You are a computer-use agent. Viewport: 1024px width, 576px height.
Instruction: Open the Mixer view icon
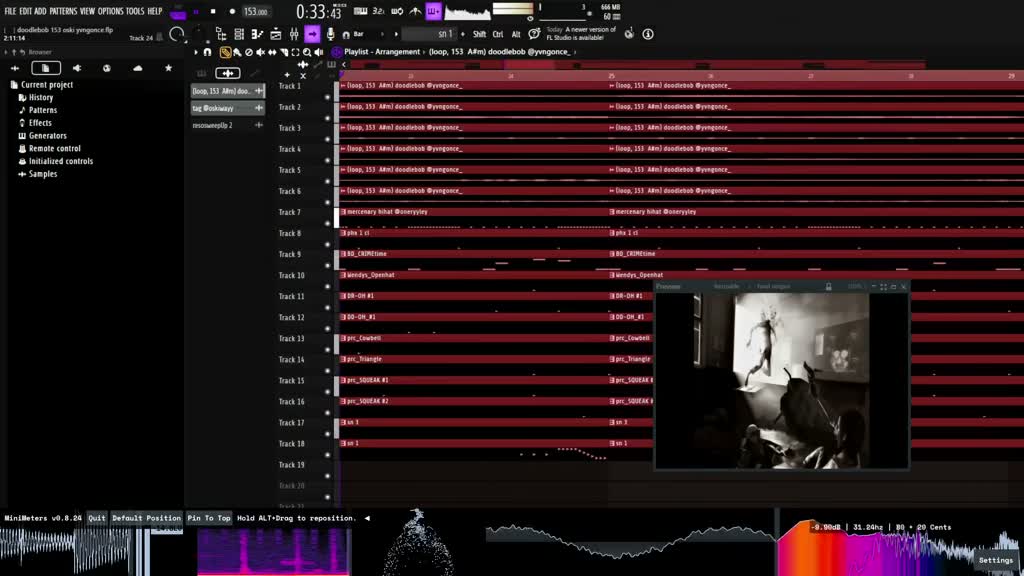tap(295, 34)
